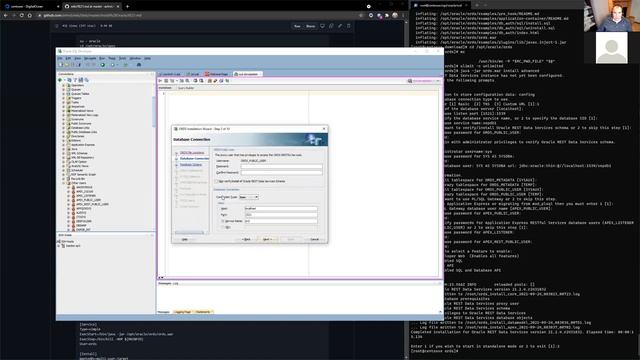The image size is (640, 360).
Task: Click the Run Statement icon in worksheet toolbar
Action: pos(160,81)
